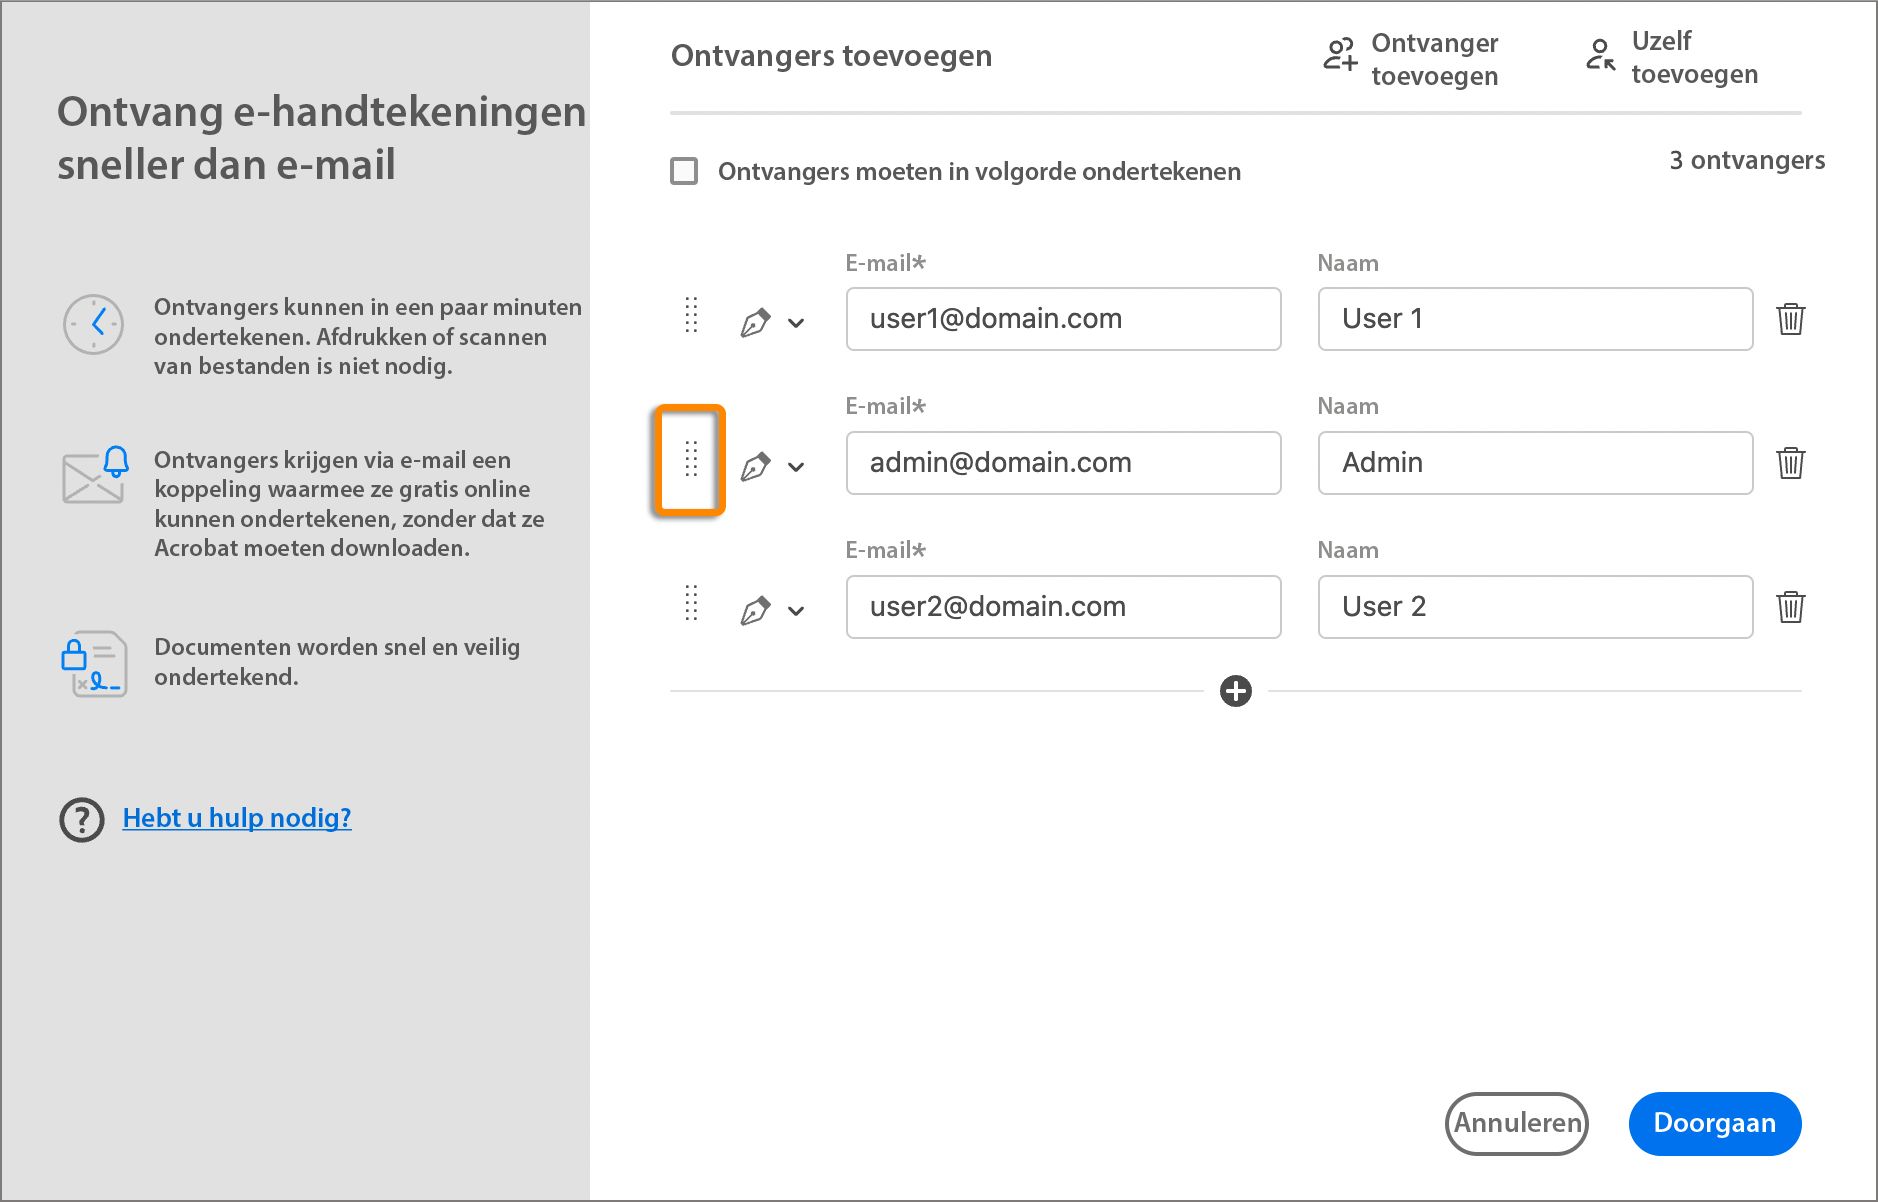
Task: Delete recipient user1@domain.com with the trash icon
Action: tap(1791, 319)
